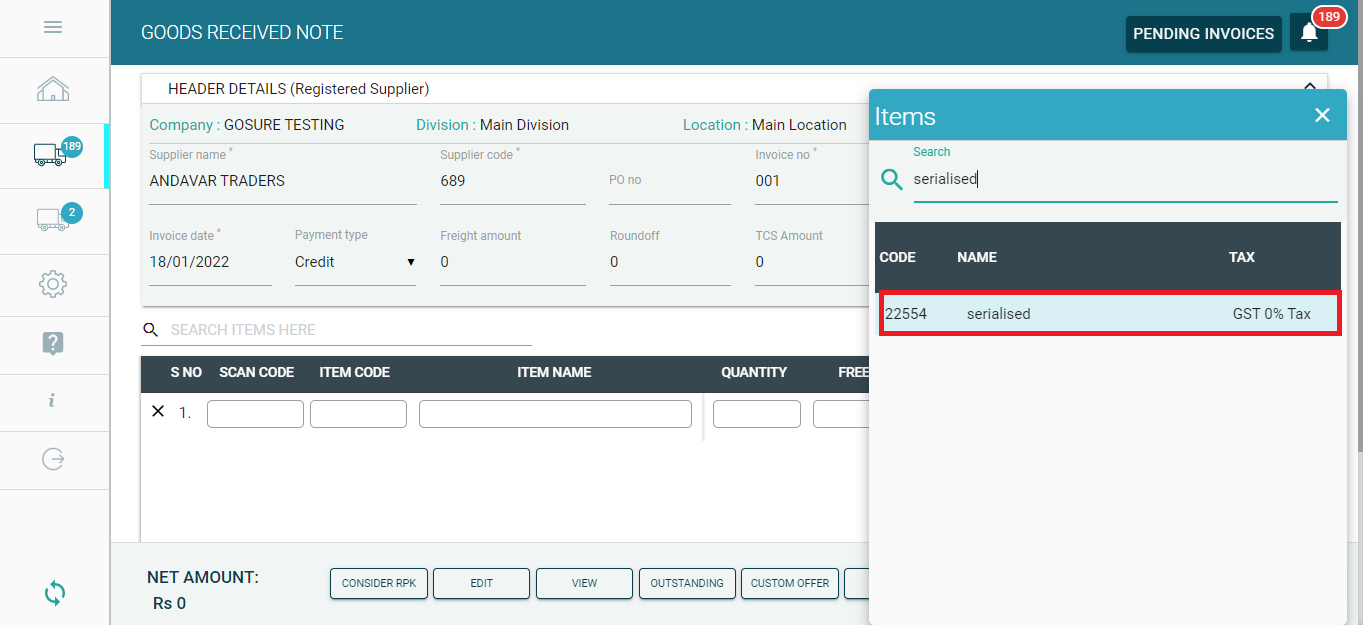Click the CONSIDER RPK button
Image resolution: width=1363 pixels, height=625 pixels.
click(x=379, y=583)
